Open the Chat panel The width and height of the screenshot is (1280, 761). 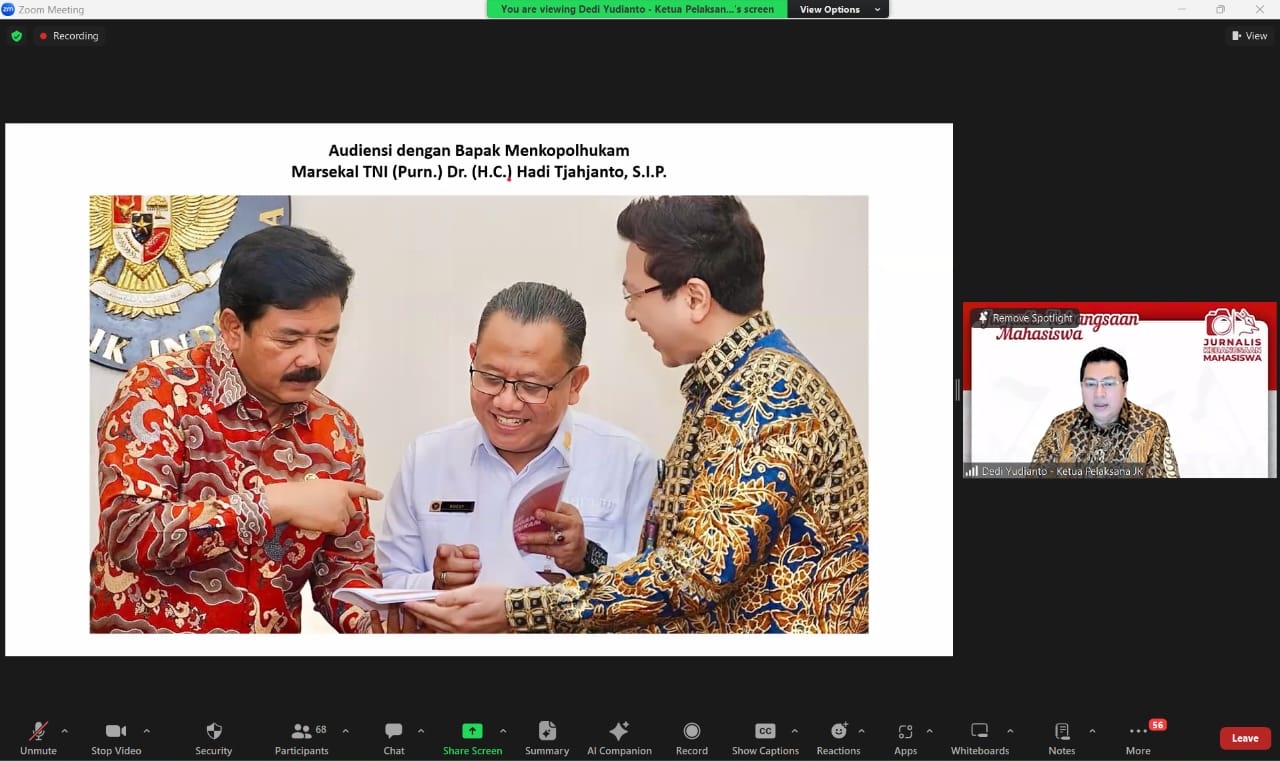(393, 737)
